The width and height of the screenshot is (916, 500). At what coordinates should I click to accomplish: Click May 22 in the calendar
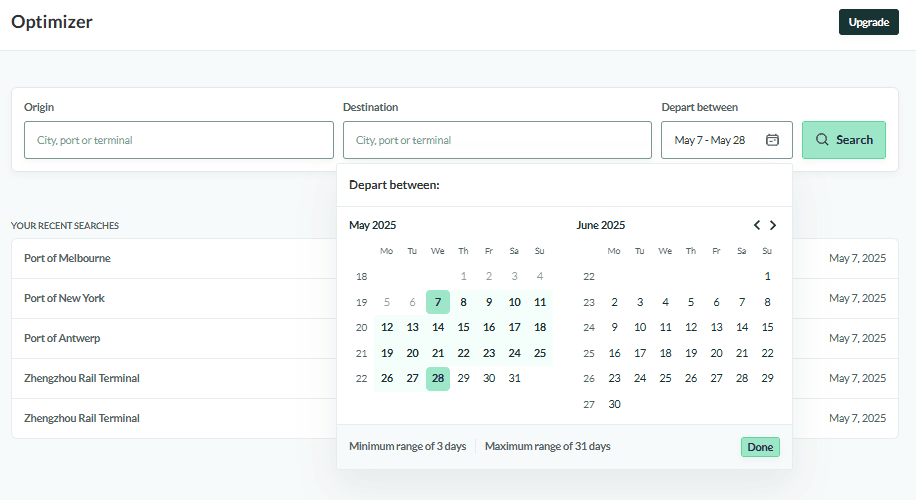pyautogui.click(x=463, y=353)
